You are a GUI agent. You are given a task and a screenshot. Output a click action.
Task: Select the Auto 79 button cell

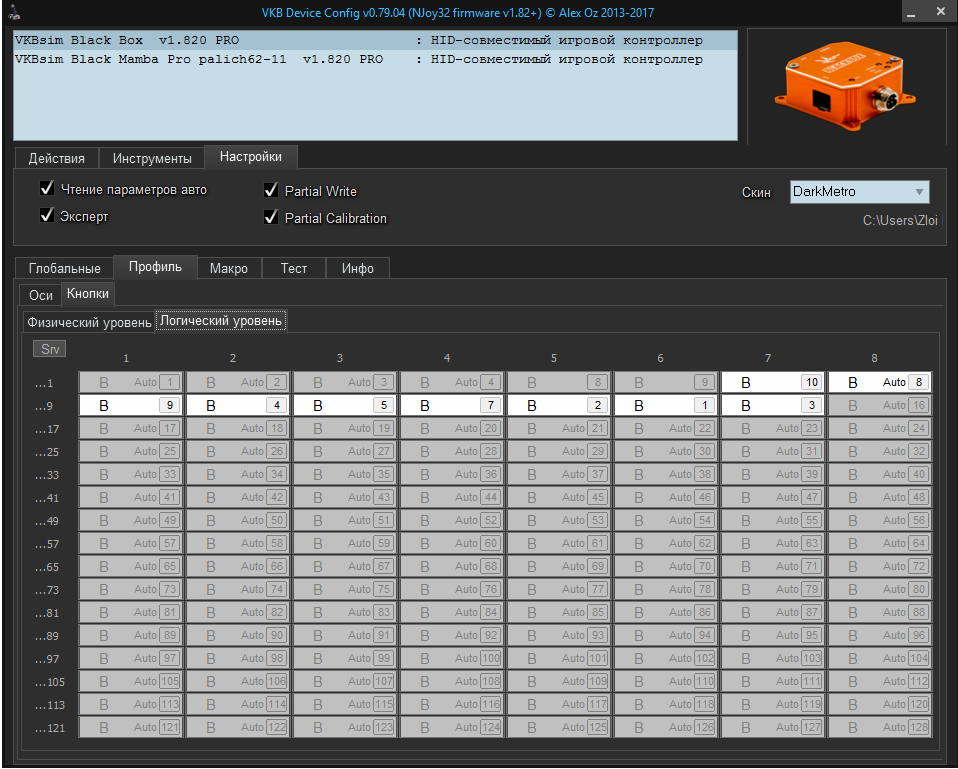773,589
